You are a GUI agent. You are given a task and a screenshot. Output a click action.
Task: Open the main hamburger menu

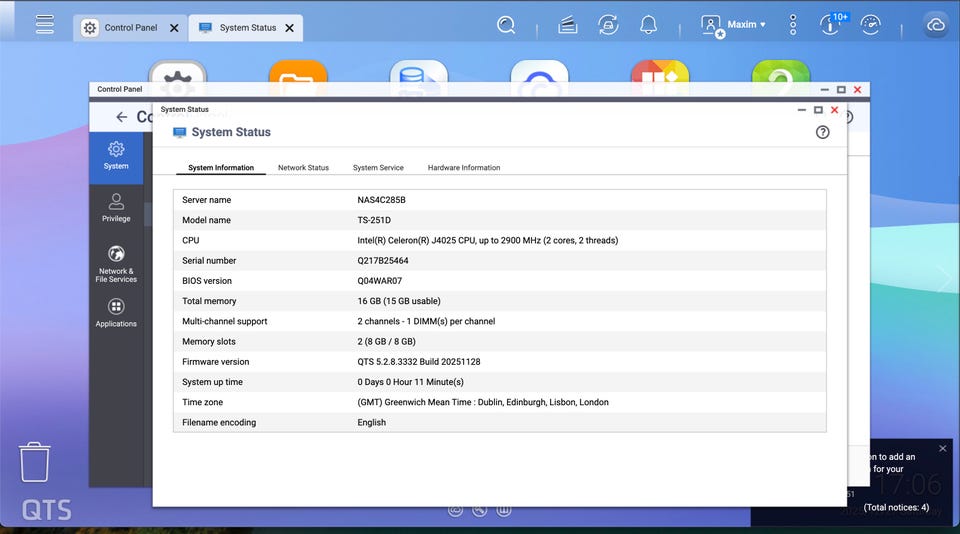45,25
